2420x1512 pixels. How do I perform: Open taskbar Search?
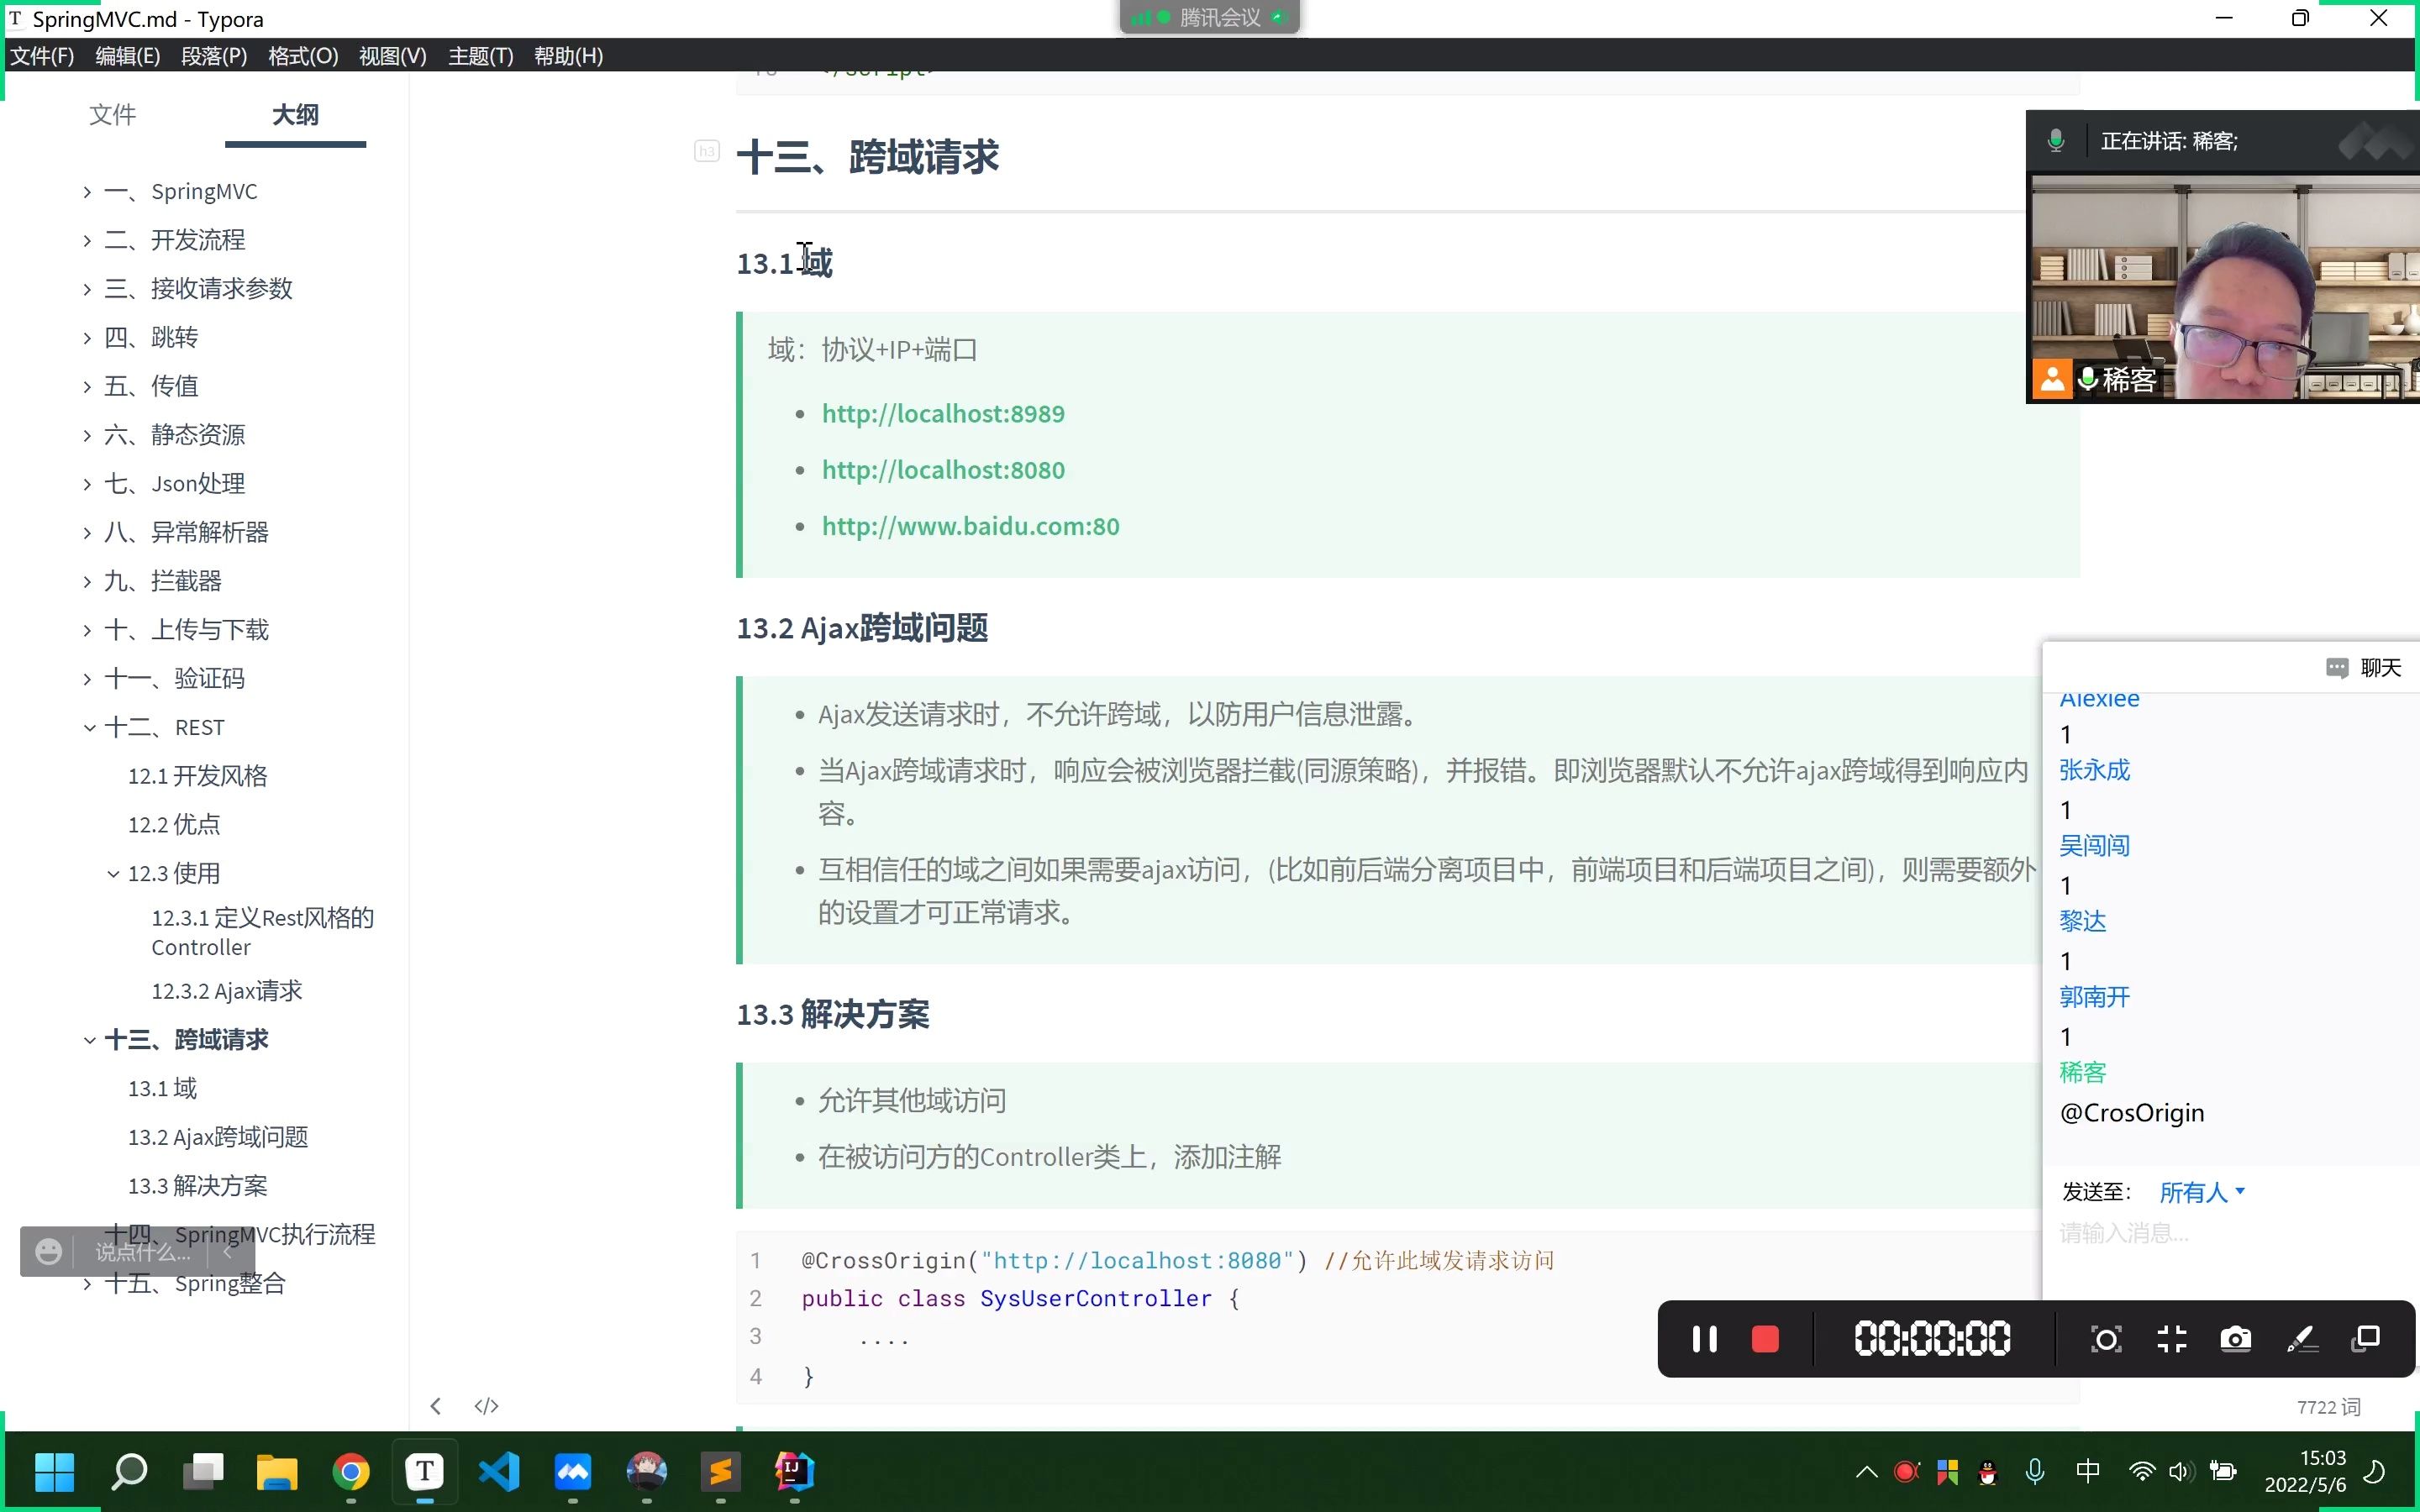tap(129, 1471)
